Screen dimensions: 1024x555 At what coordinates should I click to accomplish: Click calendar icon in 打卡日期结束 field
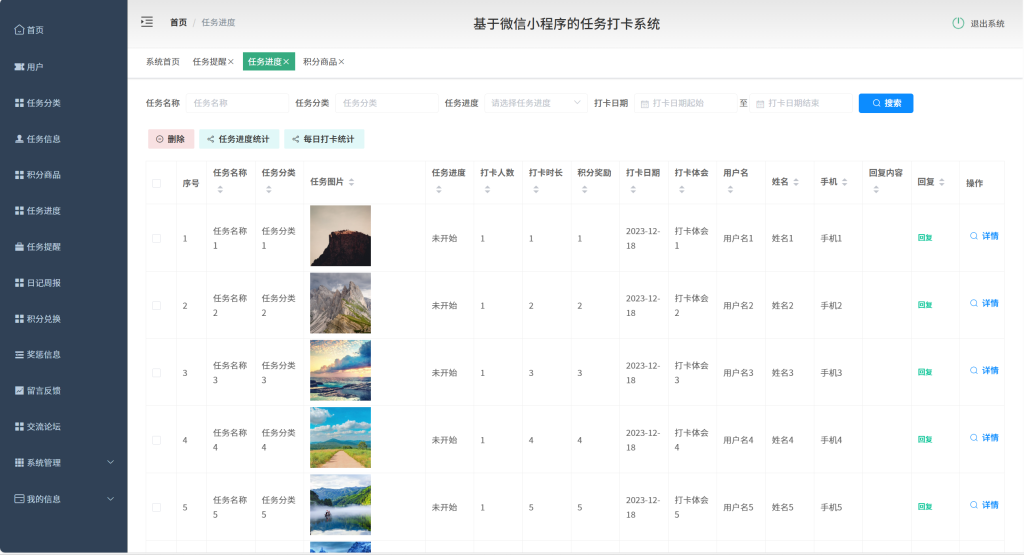760,104
